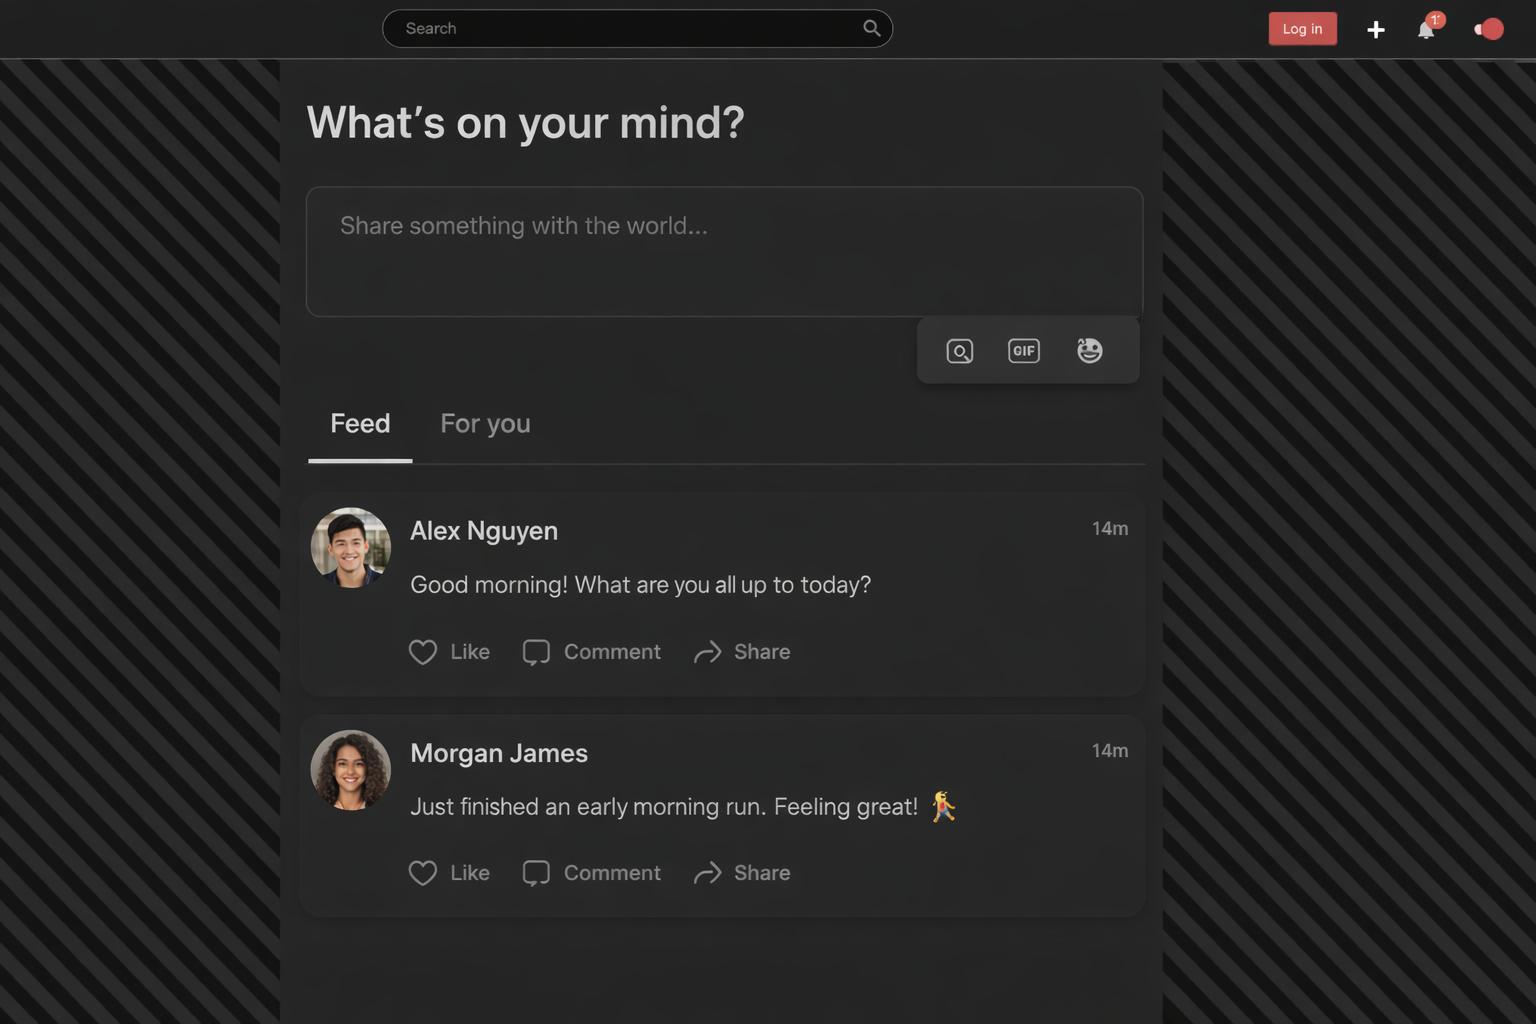Click the Morgan James name link

499,753
